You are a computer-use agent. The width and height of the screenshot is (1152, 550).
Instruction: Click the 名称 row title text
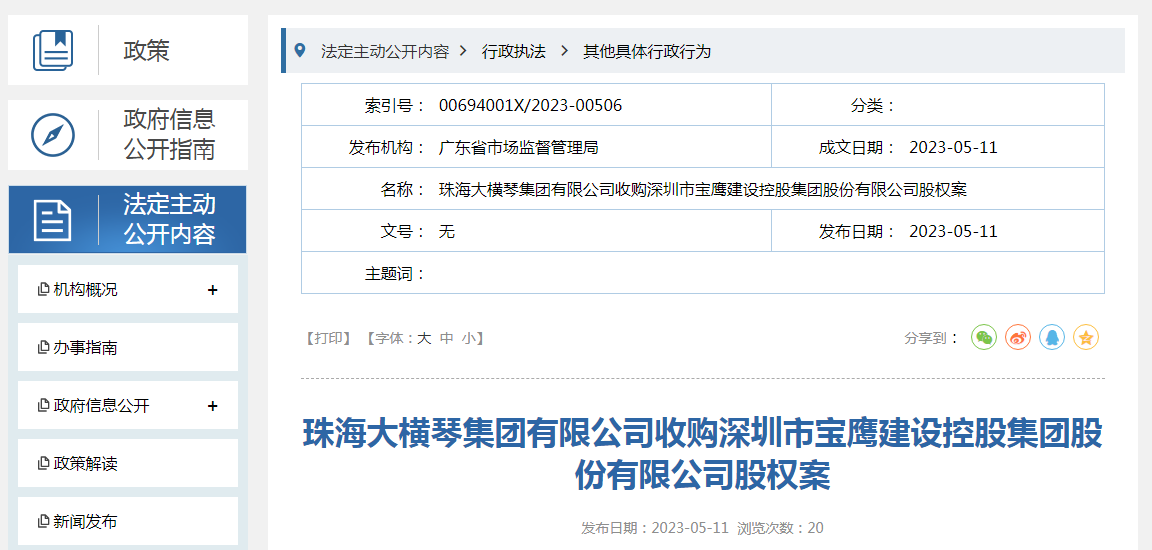702,189
